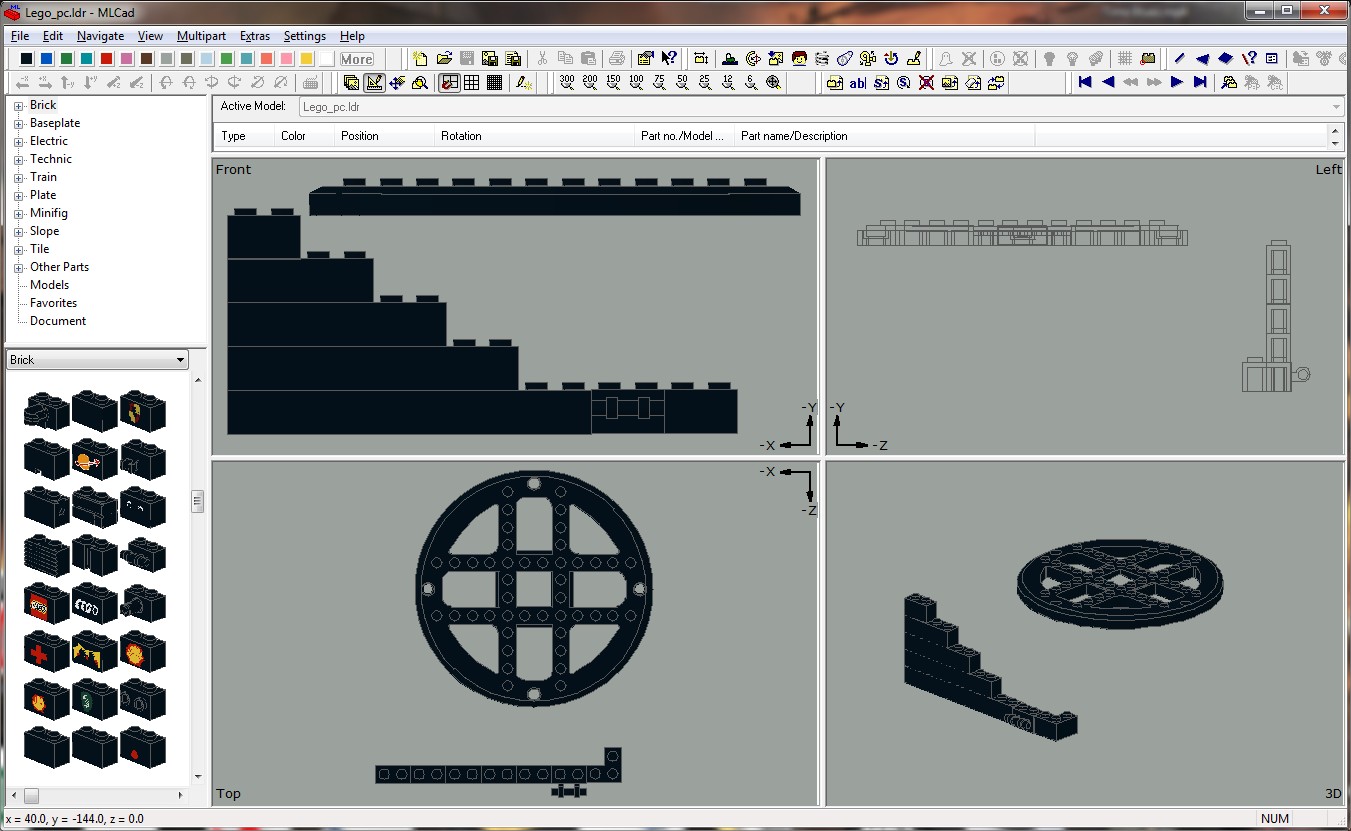Select the draw line tool
This screenshot has height=831, width=1351.
tap(1180, 58)
